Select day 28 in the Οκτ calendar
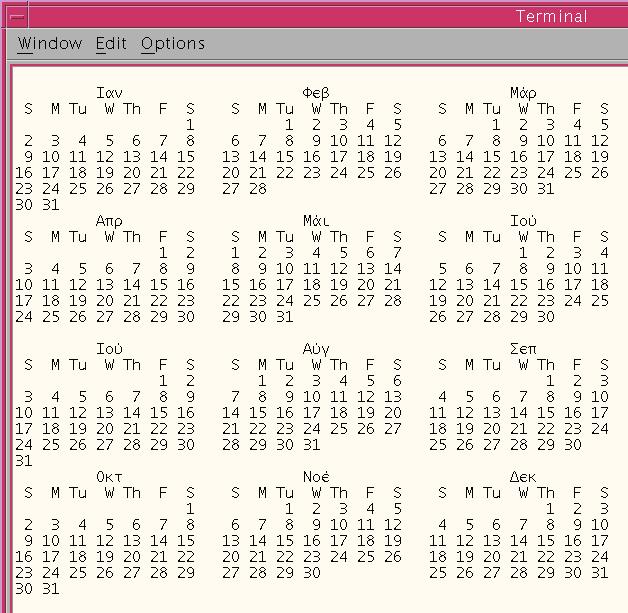This screenshot has width=628, height=613. tap(159, 573)
